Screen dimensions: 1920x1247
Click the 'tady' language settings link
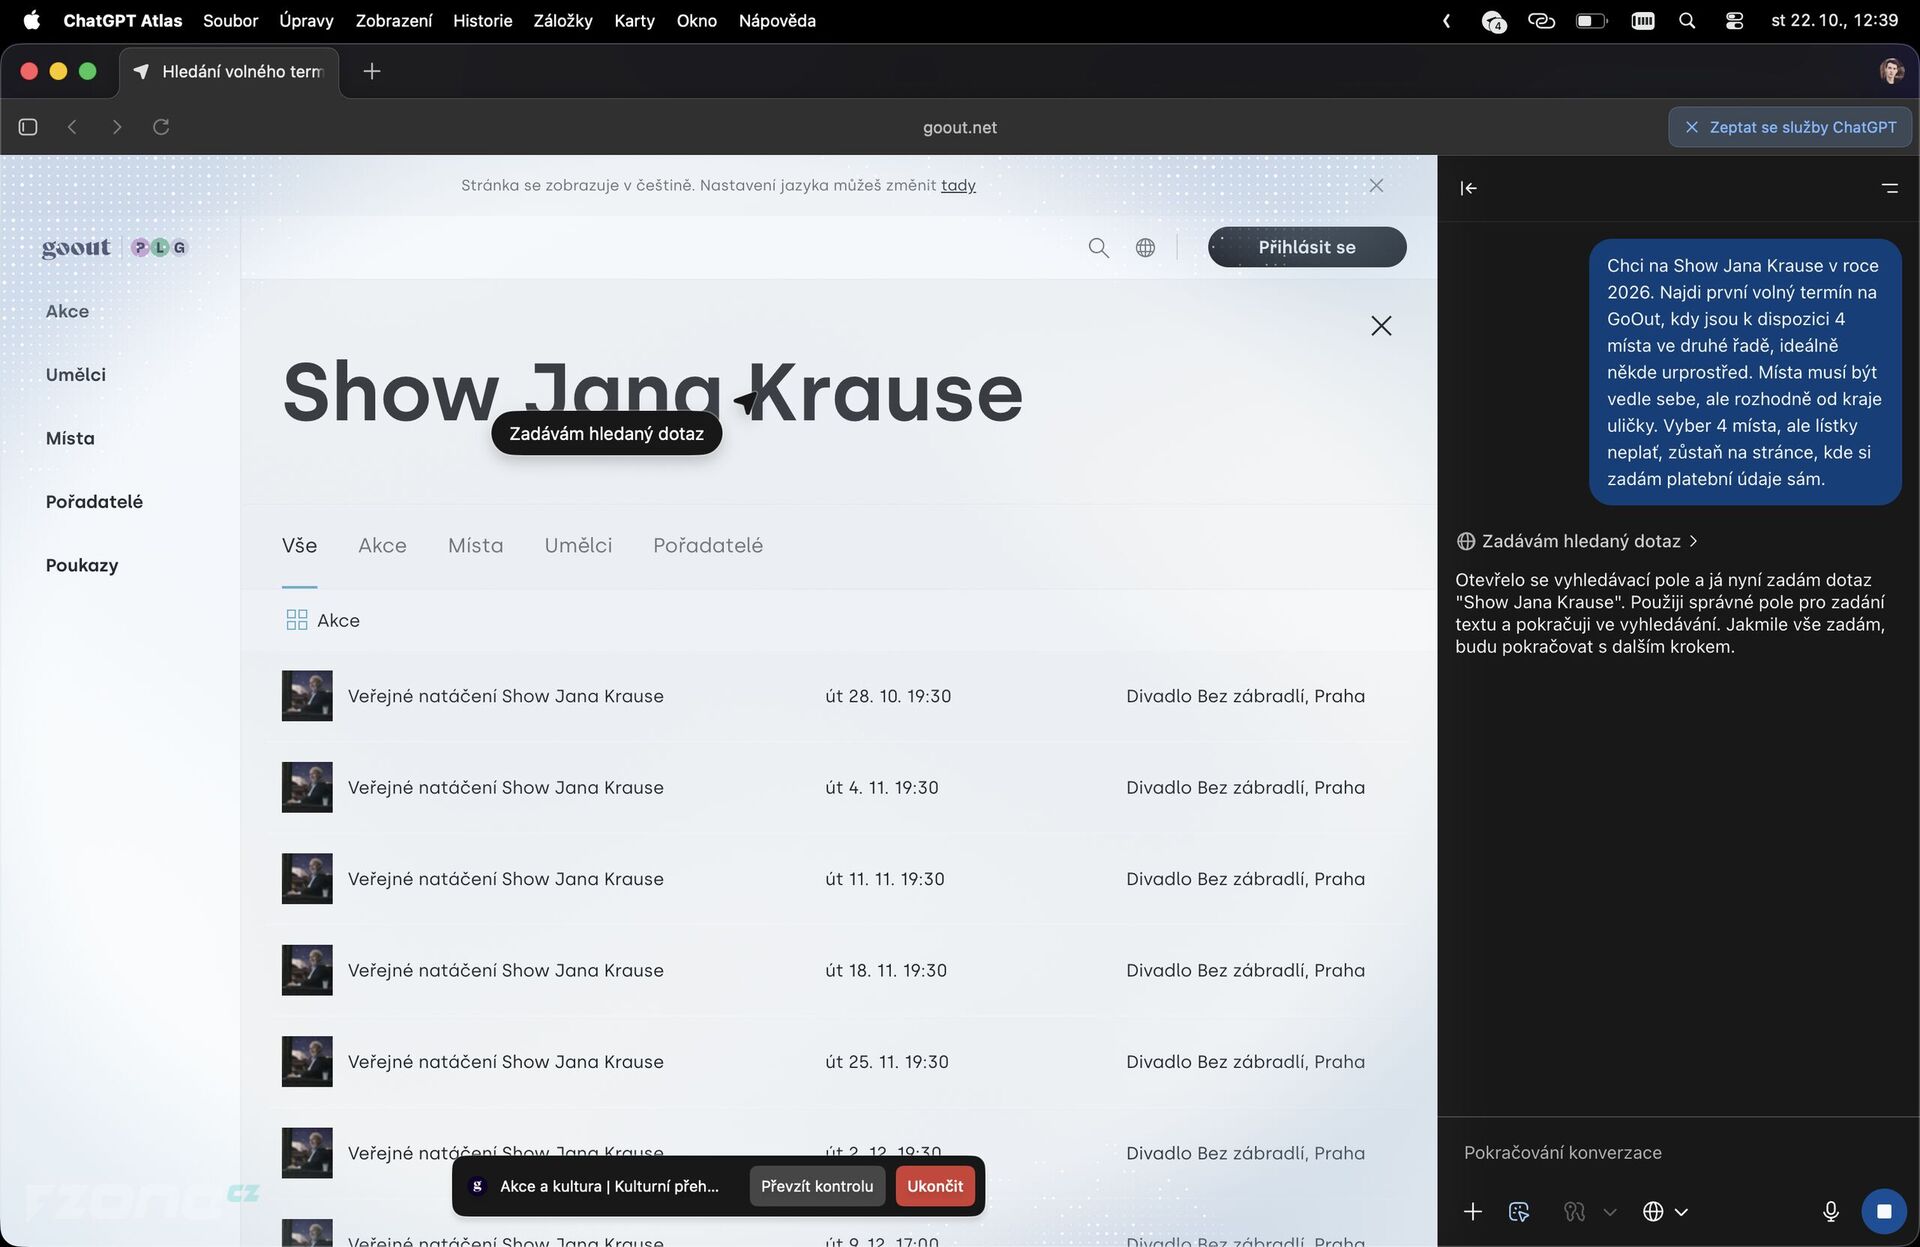[x=957, y=185]
